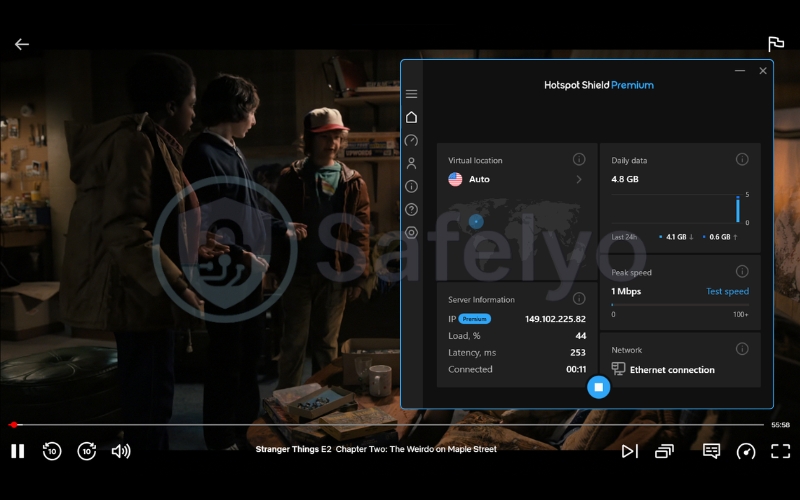Click the remaining time 55:58
This screenshot has height=500, width=800.
coord(780,424)
